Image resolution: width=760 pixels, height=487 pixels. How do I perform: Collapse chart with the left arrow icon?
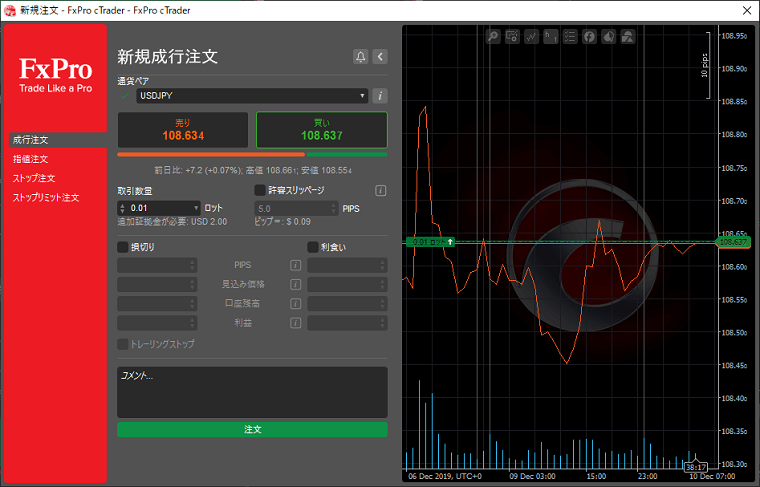tap(380, 57)
